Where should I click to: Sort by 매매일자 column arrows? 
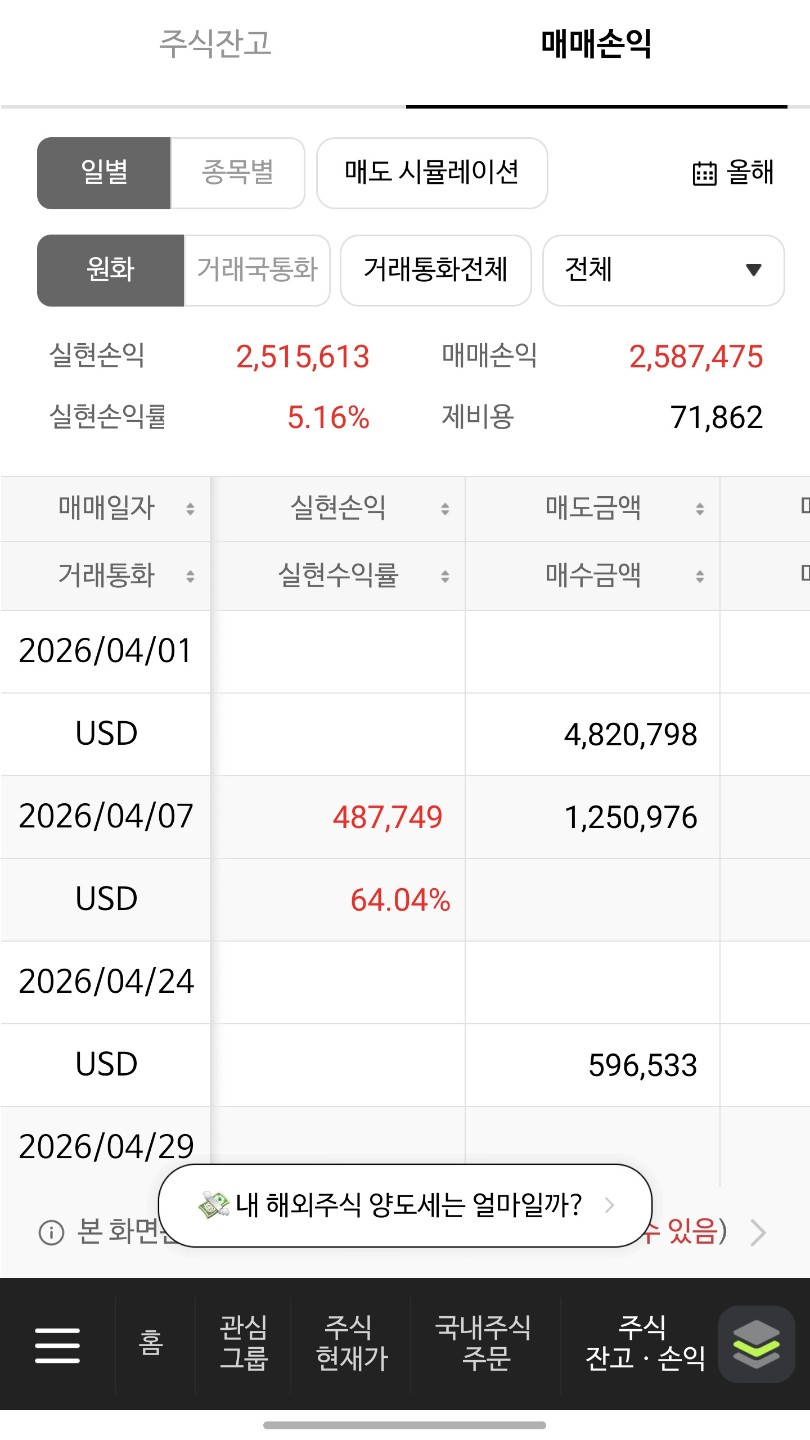pos(190,509)
